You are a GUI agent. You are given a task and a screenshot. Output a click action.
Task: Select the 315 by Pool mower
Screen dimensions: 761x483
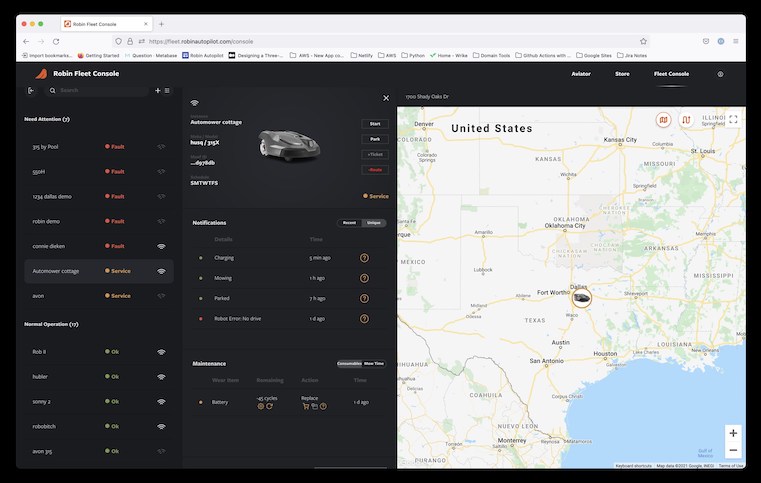coord(99,147)
